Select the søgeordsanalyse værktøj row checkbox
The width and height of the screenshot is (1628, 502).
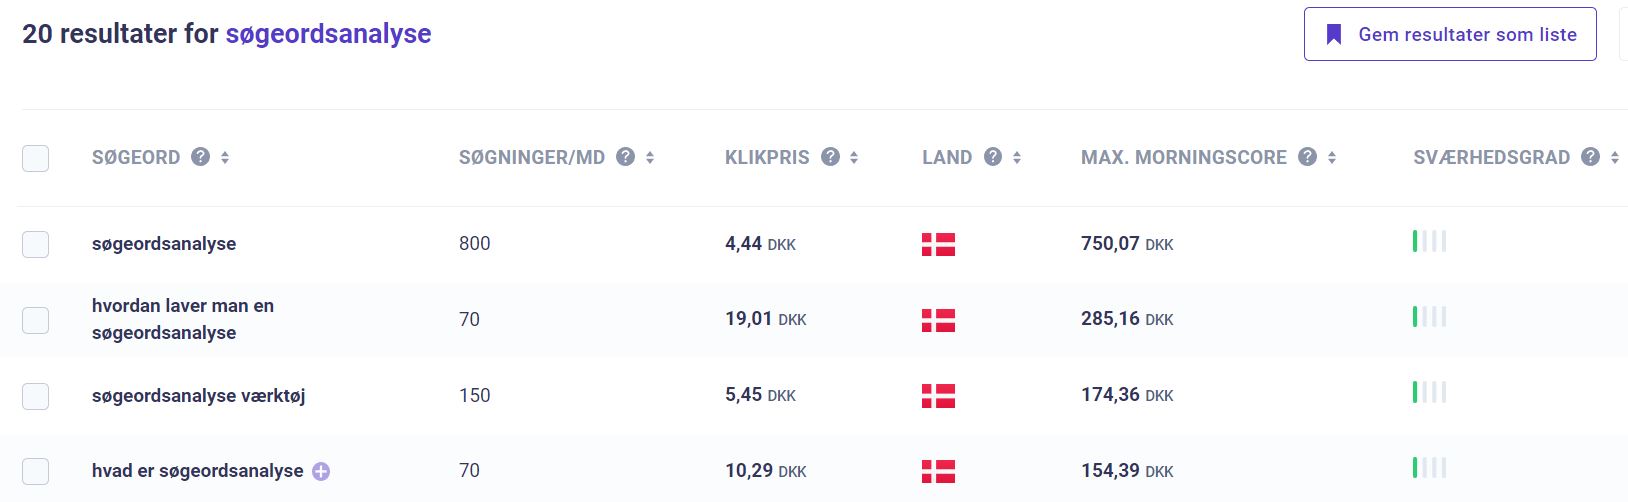(x=36, y=396)
